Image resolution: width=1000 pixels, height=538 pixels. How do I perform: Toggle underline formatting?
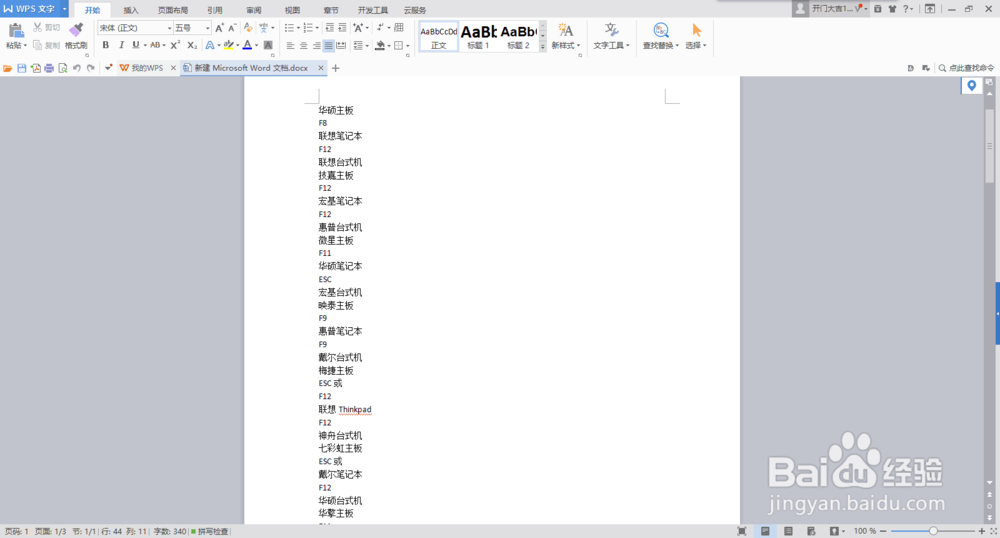pos(135,45)
